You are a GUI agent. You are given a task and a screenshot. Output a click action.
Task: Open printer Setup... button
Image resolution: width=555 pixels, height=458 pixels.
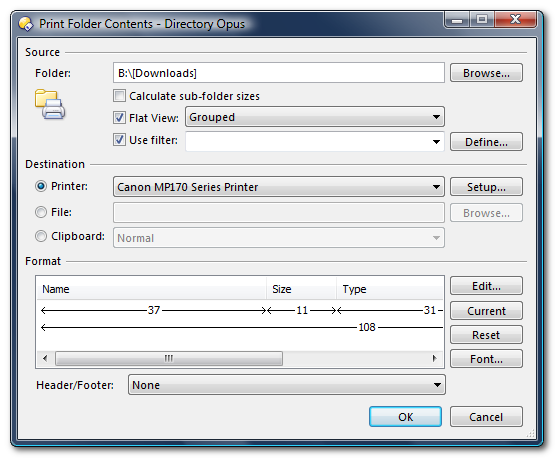point(486,187)
